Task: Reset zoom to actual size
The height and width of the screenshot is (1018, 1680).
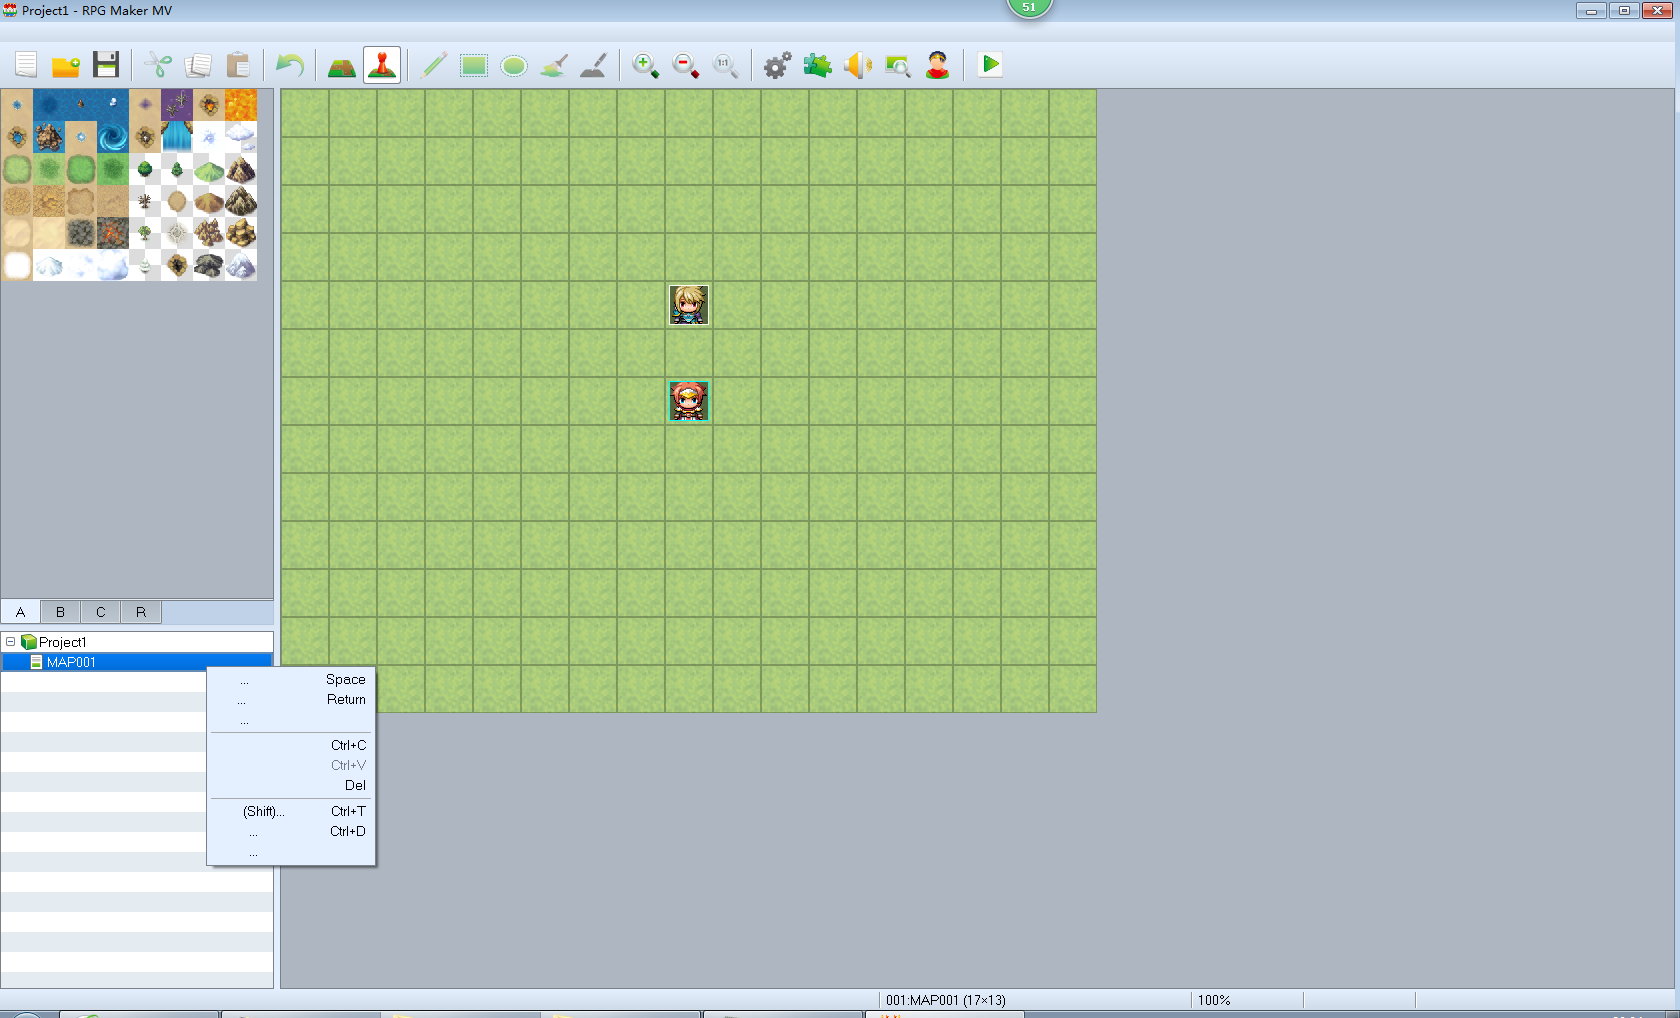Action: point(726,65)
